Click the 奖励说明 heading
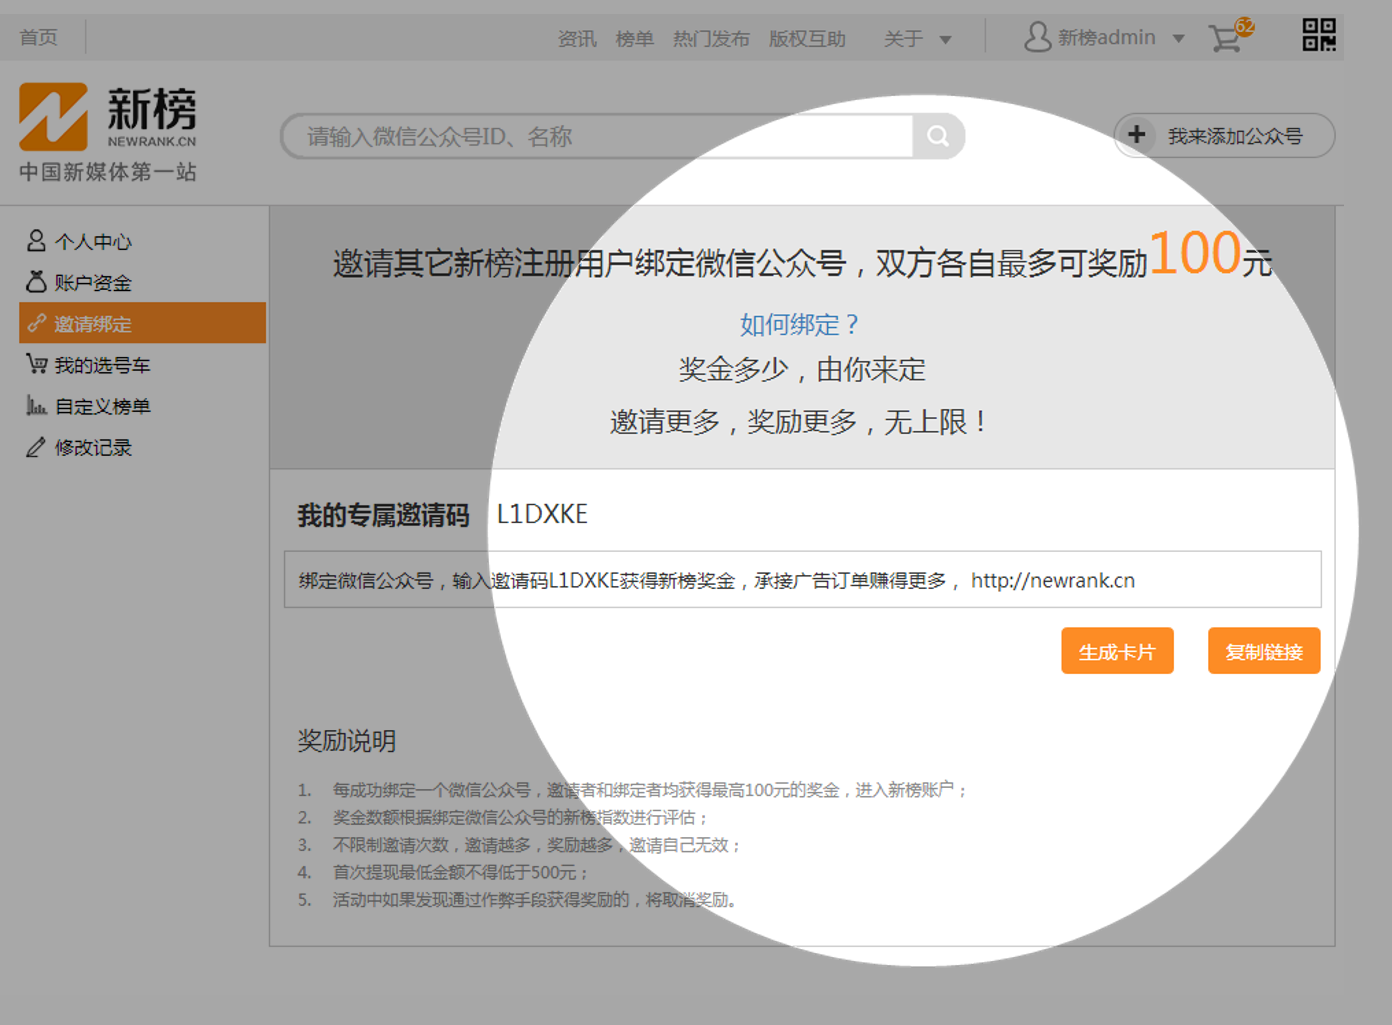This screenshot has width=1392, height=1025. point(347,741)
